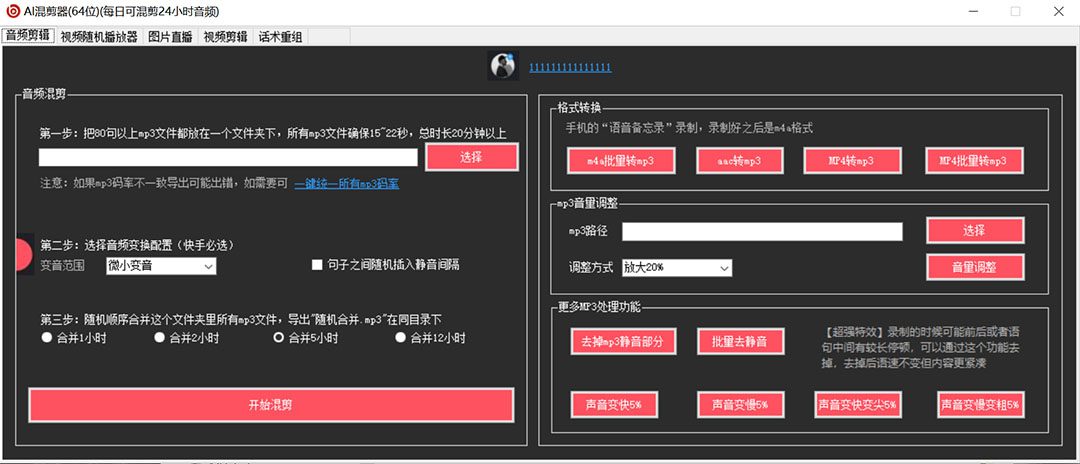The image size is (1080, 464).
Task: Expand the 调整方式 dropdown showing 放大20%
Action: [677, 268]
